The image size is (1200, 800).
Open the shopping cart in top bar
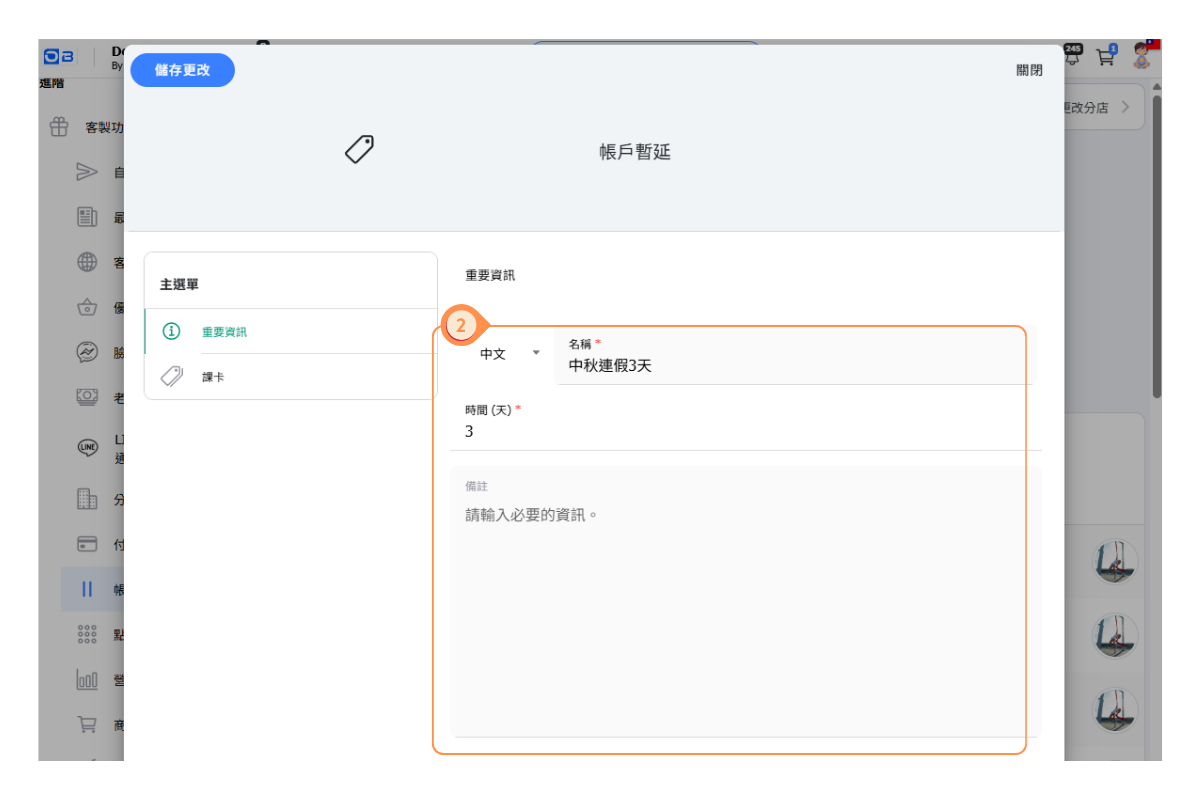coord(1105,56)
